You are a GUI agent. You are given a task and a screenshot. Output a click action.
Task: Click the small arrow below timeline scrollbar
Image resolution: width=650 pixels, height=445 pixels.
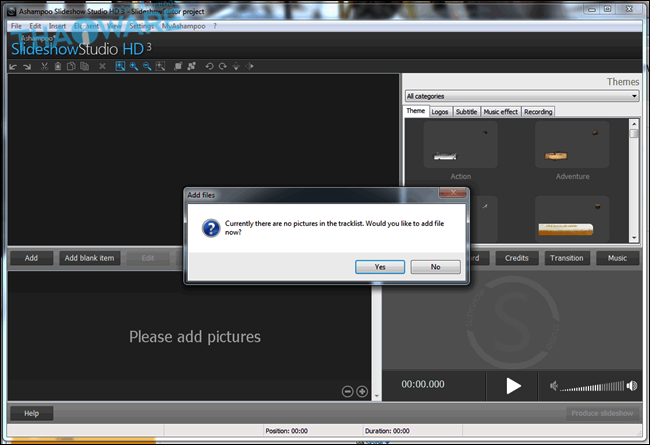click(376, 396)
